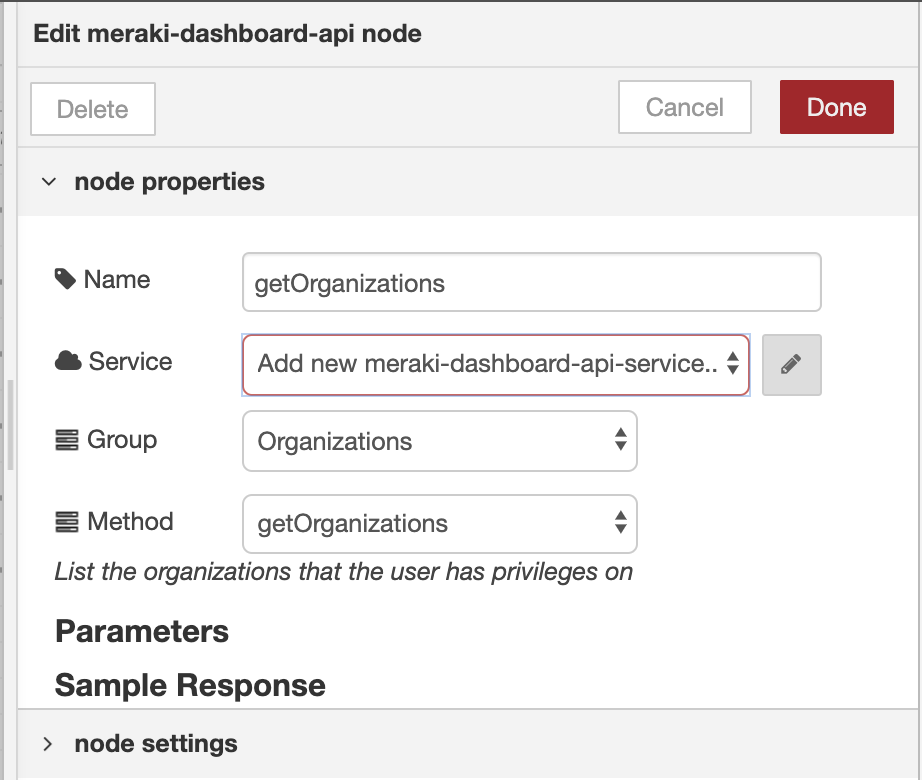Click the Delete button
This screenshot has width=922, height=780.
93,109
